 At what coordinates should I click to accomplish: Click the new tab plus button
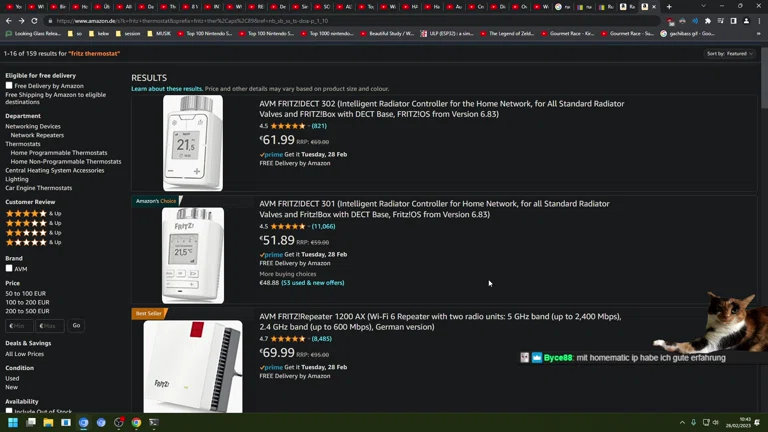coord(669,7)
